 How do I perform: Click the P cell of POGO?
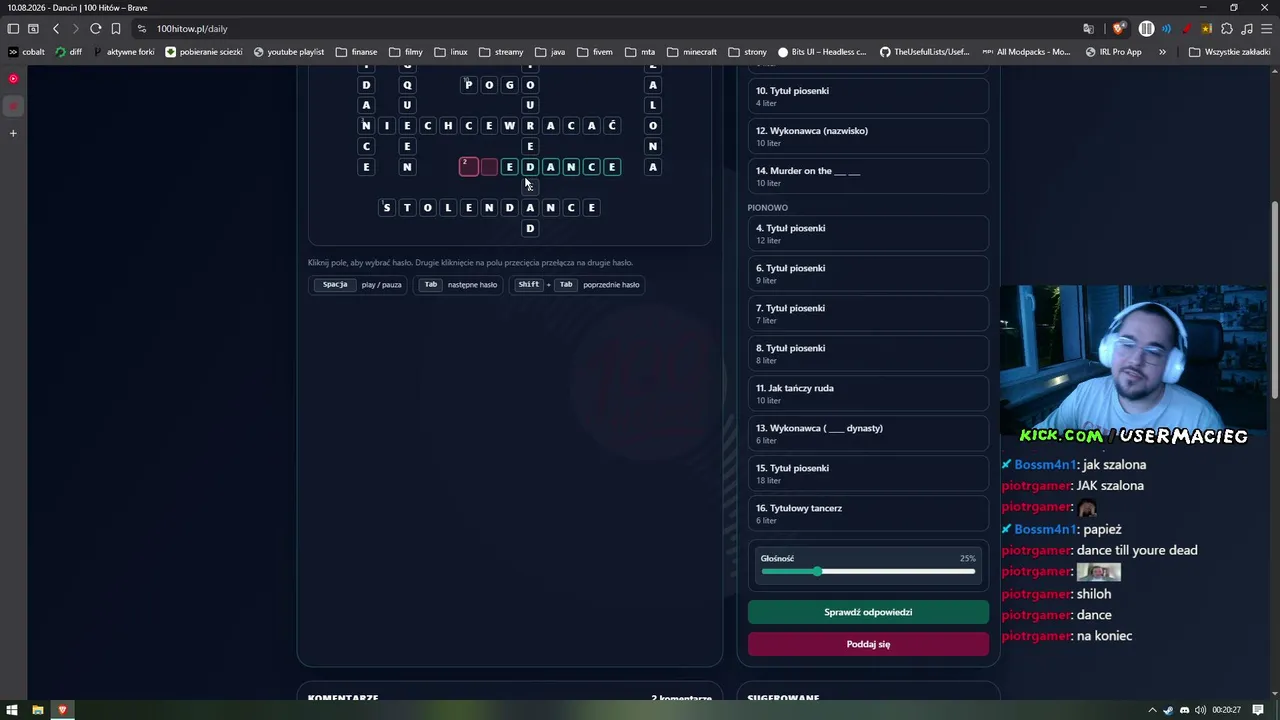469,85
